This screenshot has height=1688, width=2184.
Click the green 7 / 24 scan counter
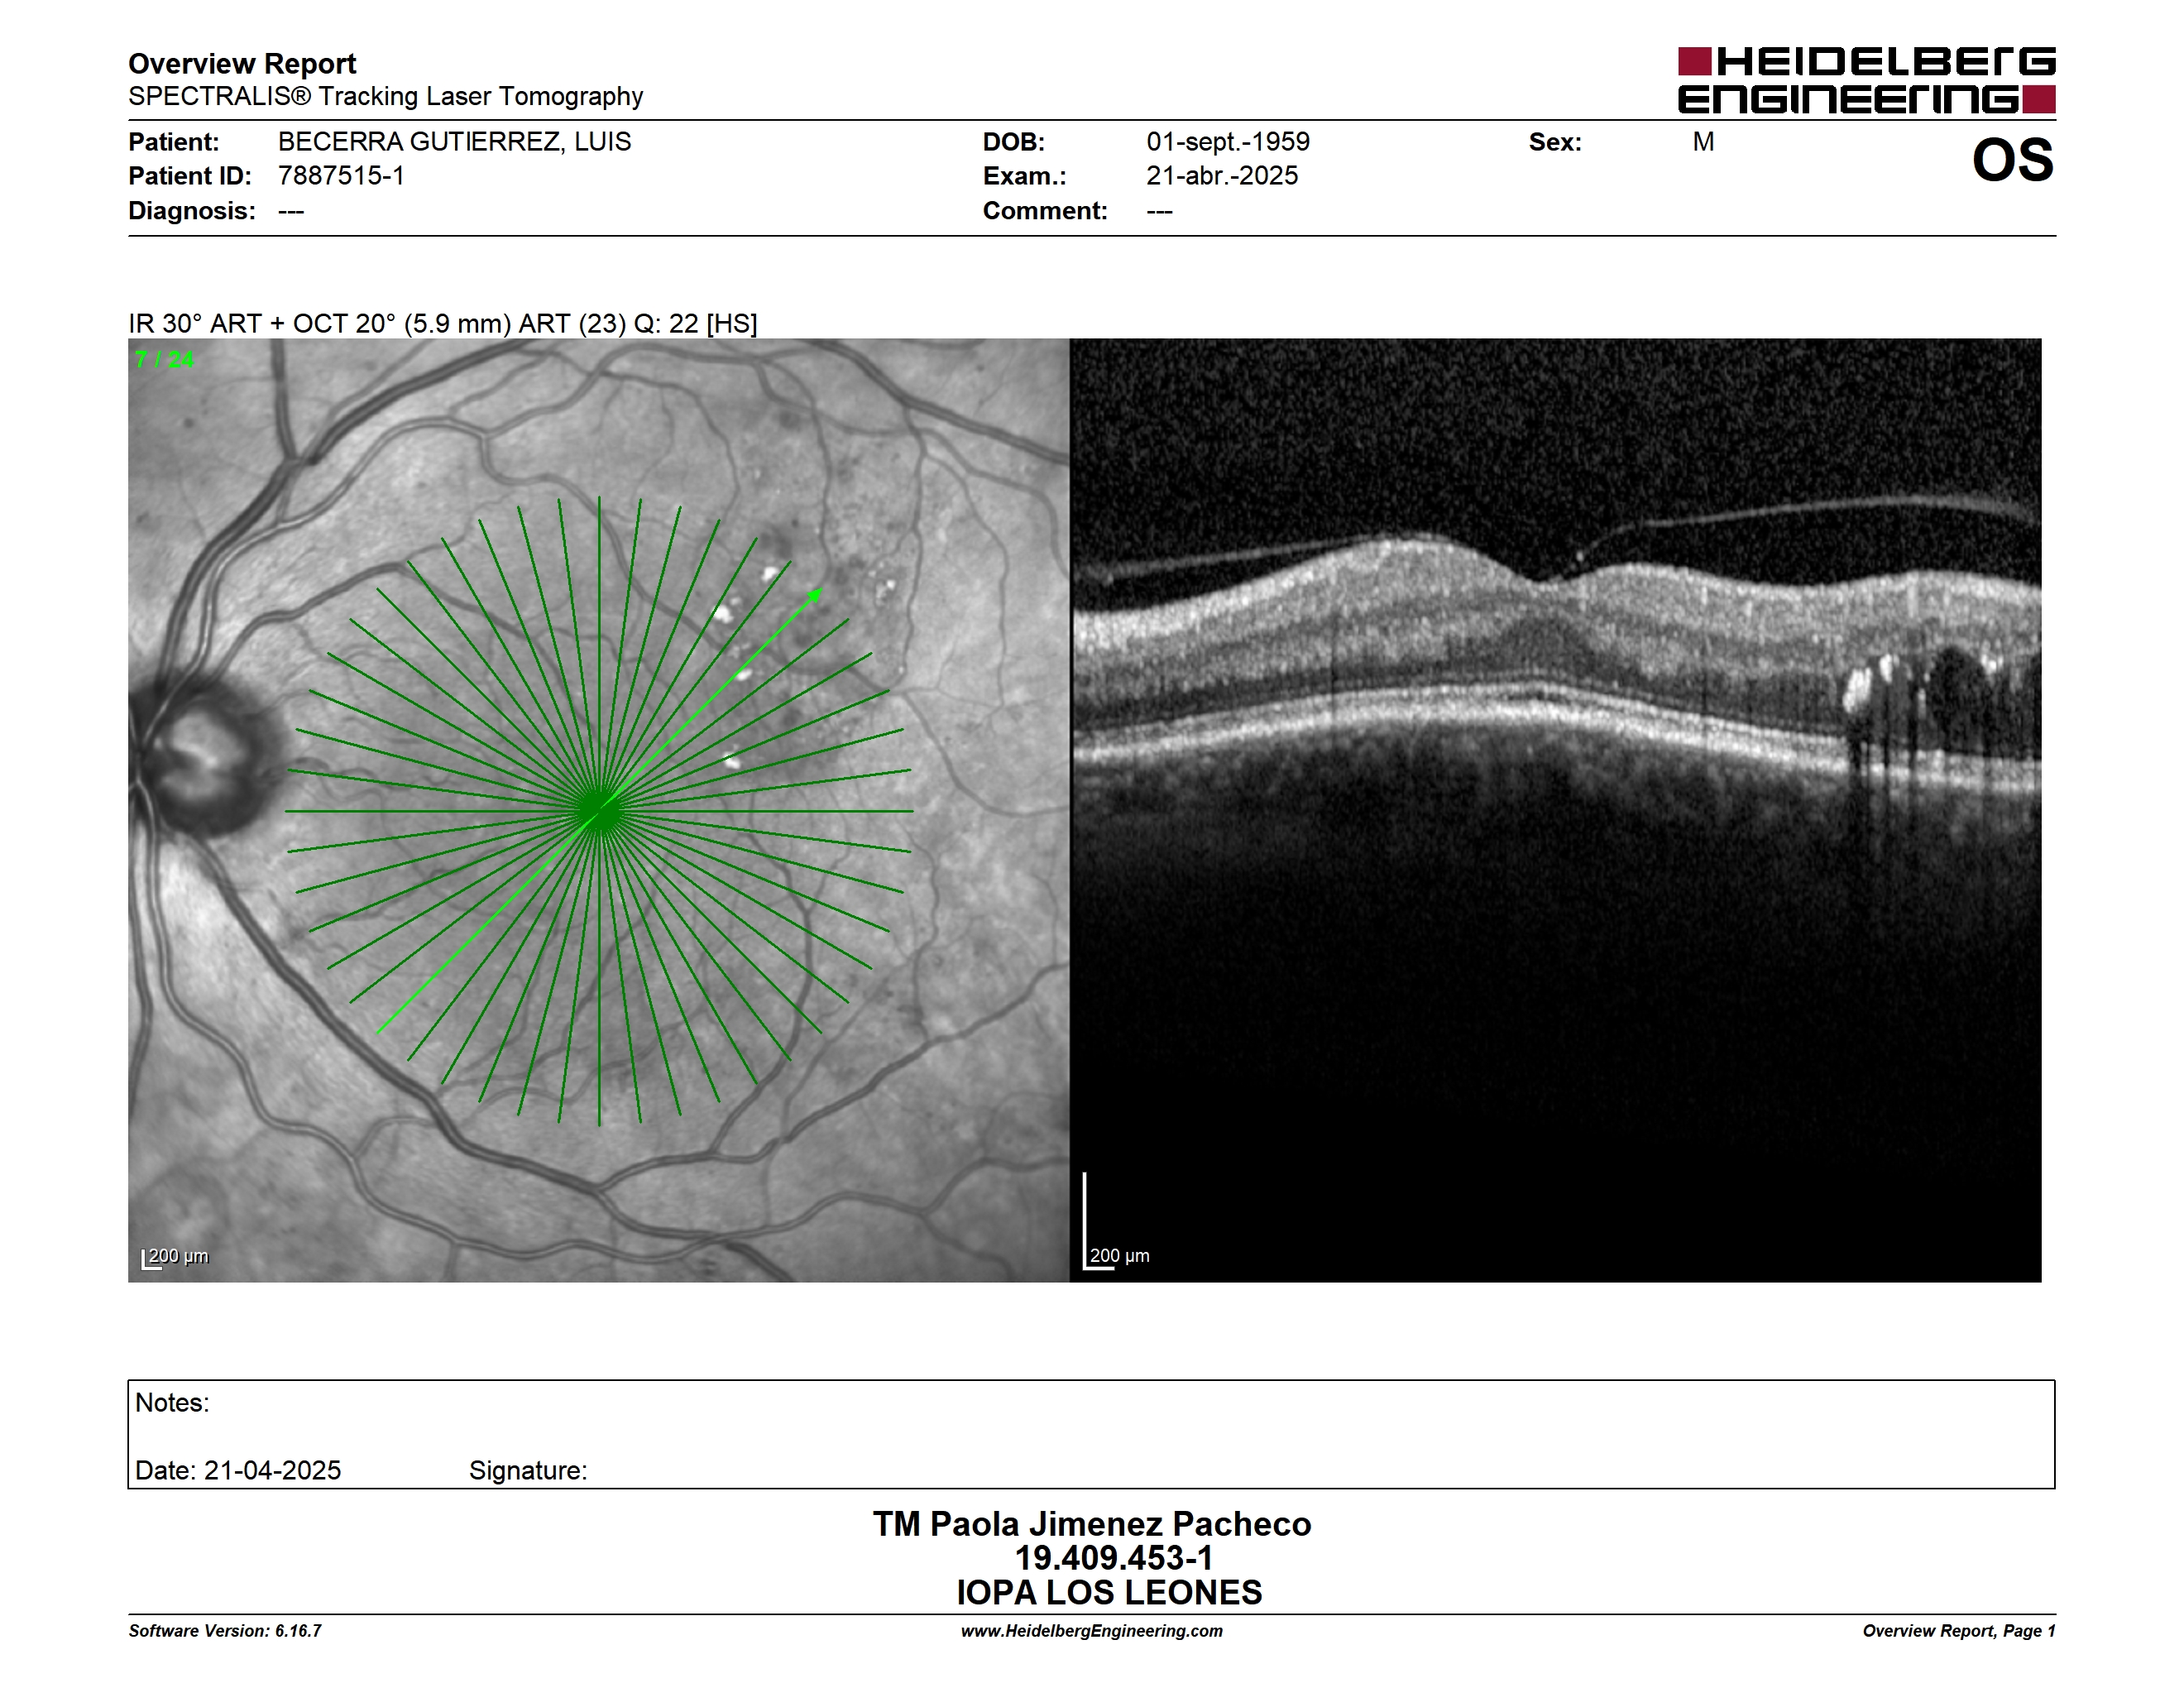(x=165, y=360)
